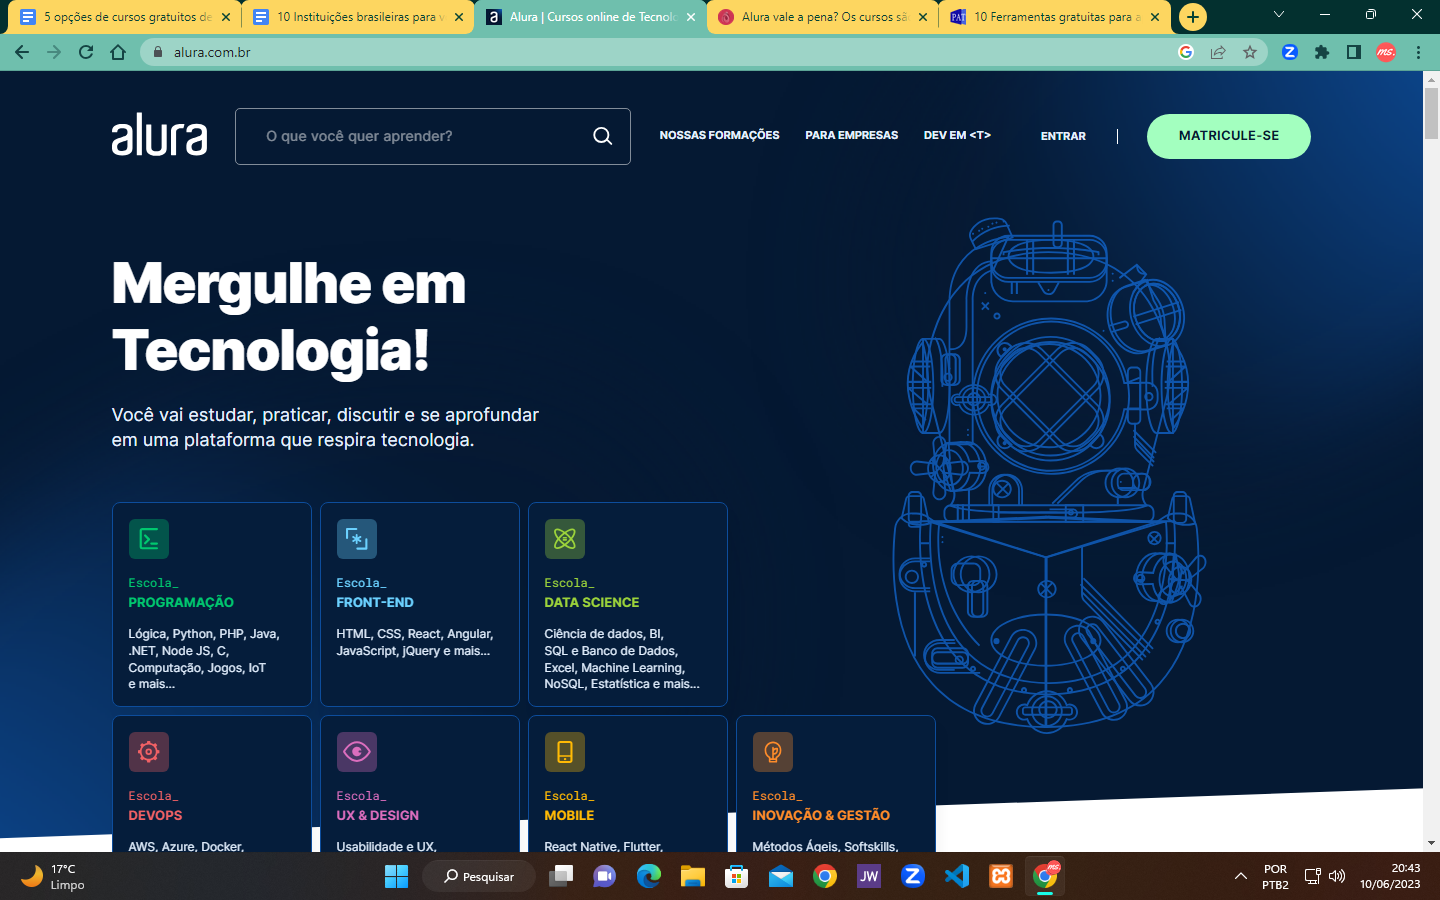Screen dimensions: 1440x900
Task: Open Windows Start menu
Action: [x=396, y=876]
